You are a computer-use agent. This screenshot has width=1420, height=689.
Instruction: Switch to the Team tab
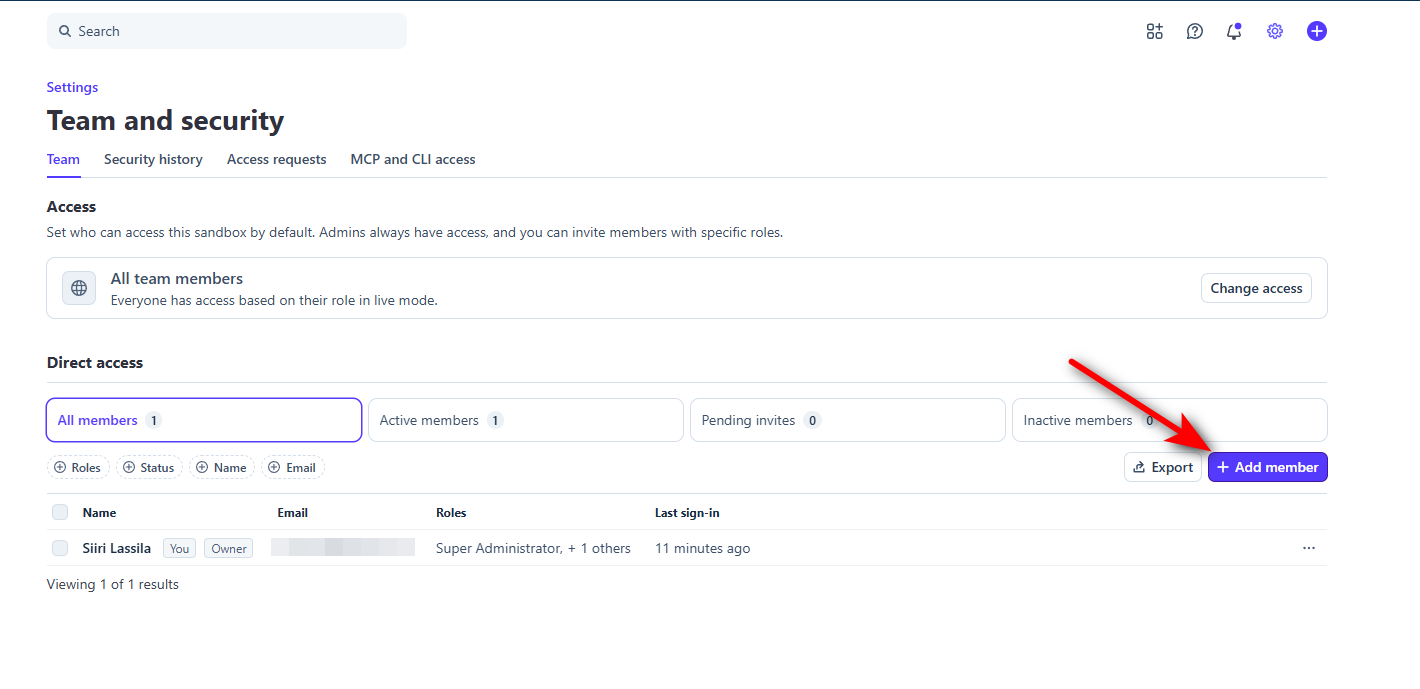tap(63, 159)
